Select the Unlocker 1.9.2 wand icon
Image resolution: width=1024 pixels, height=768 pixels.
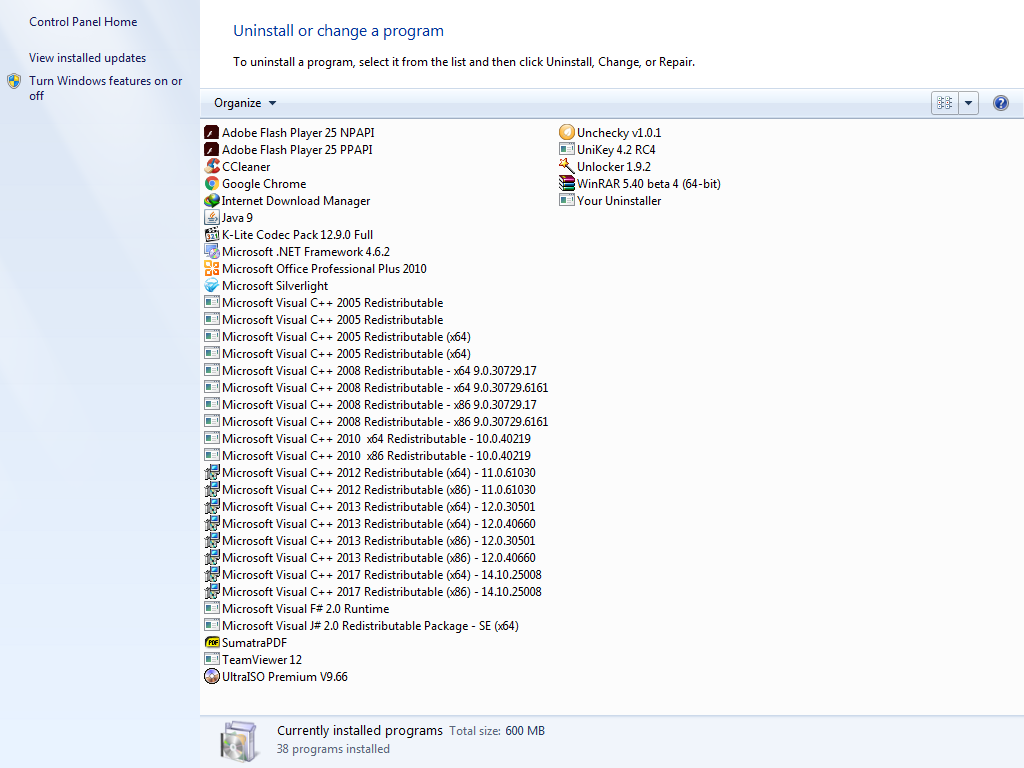tap(567, 167)
